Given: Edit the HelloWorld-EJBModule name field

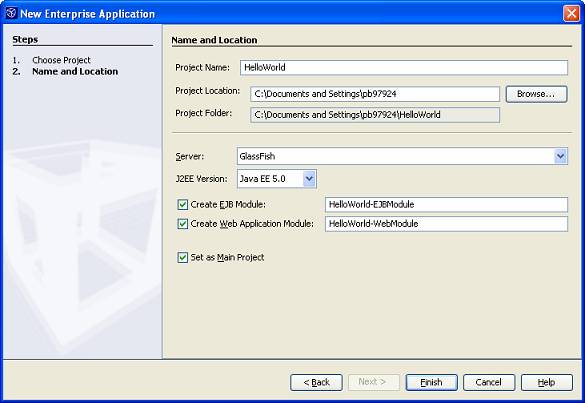Looking at the screenshot, I should pyautogui.click(x=446, y=204).
